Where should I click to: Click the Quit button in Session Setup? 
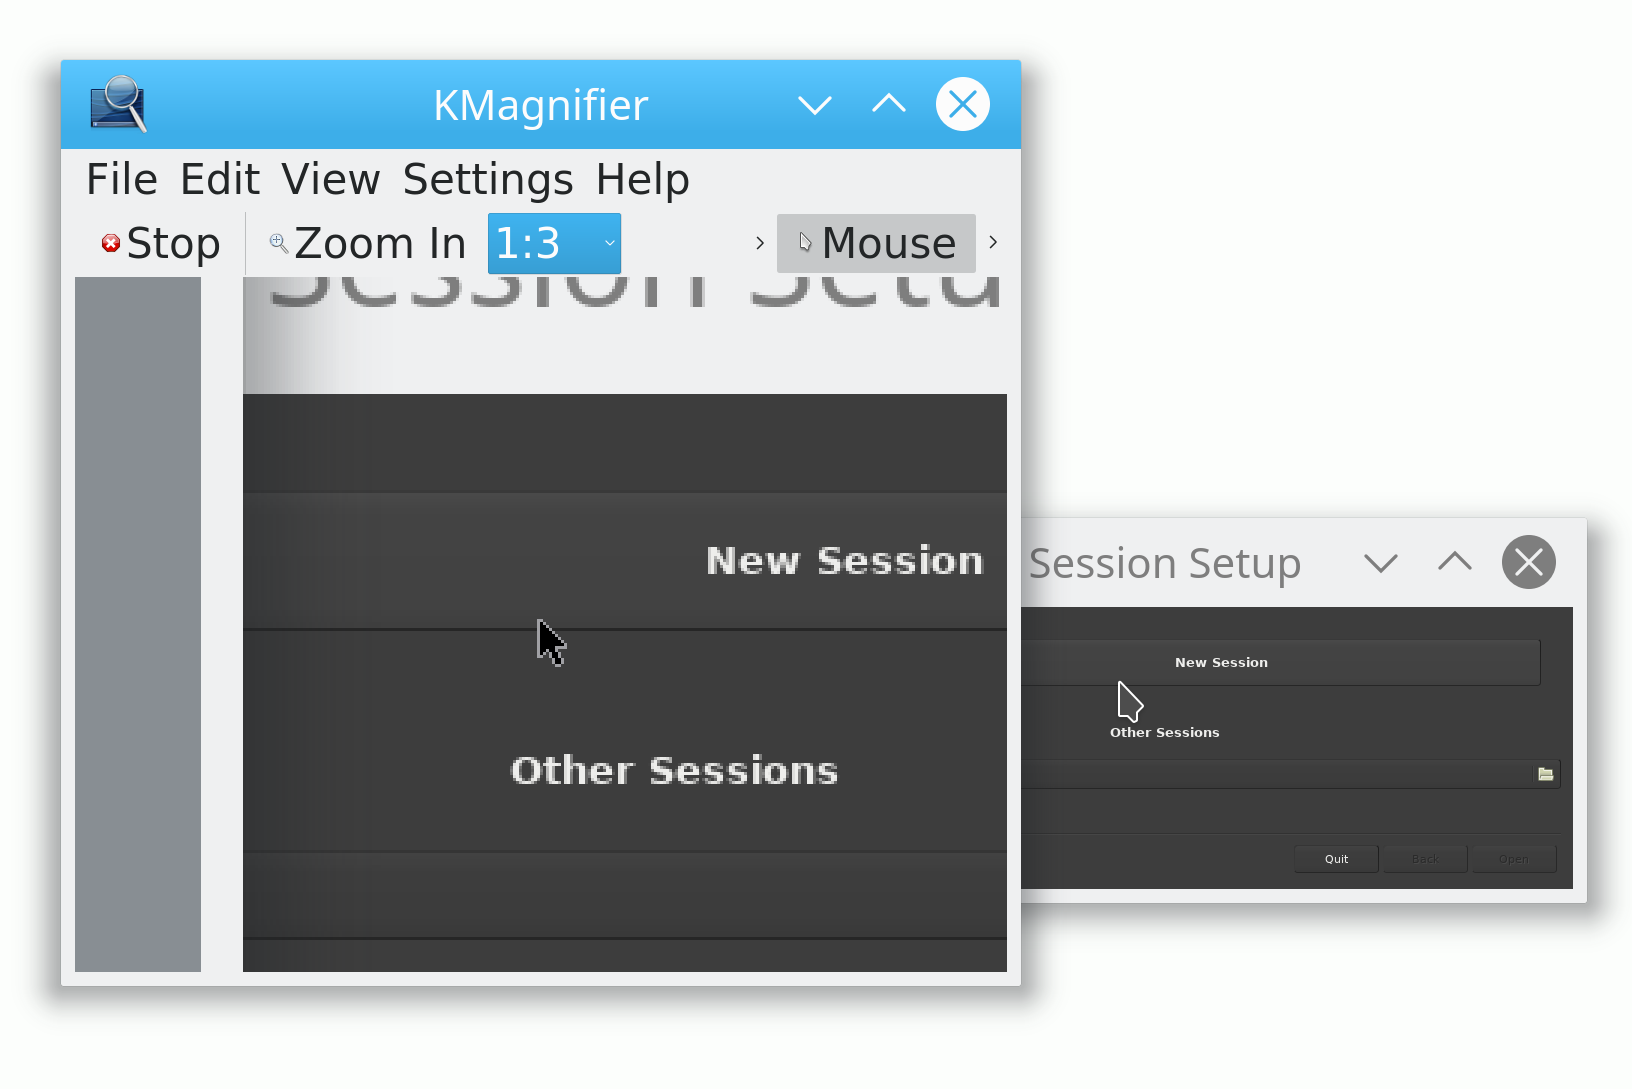[x=1336, y=859]
